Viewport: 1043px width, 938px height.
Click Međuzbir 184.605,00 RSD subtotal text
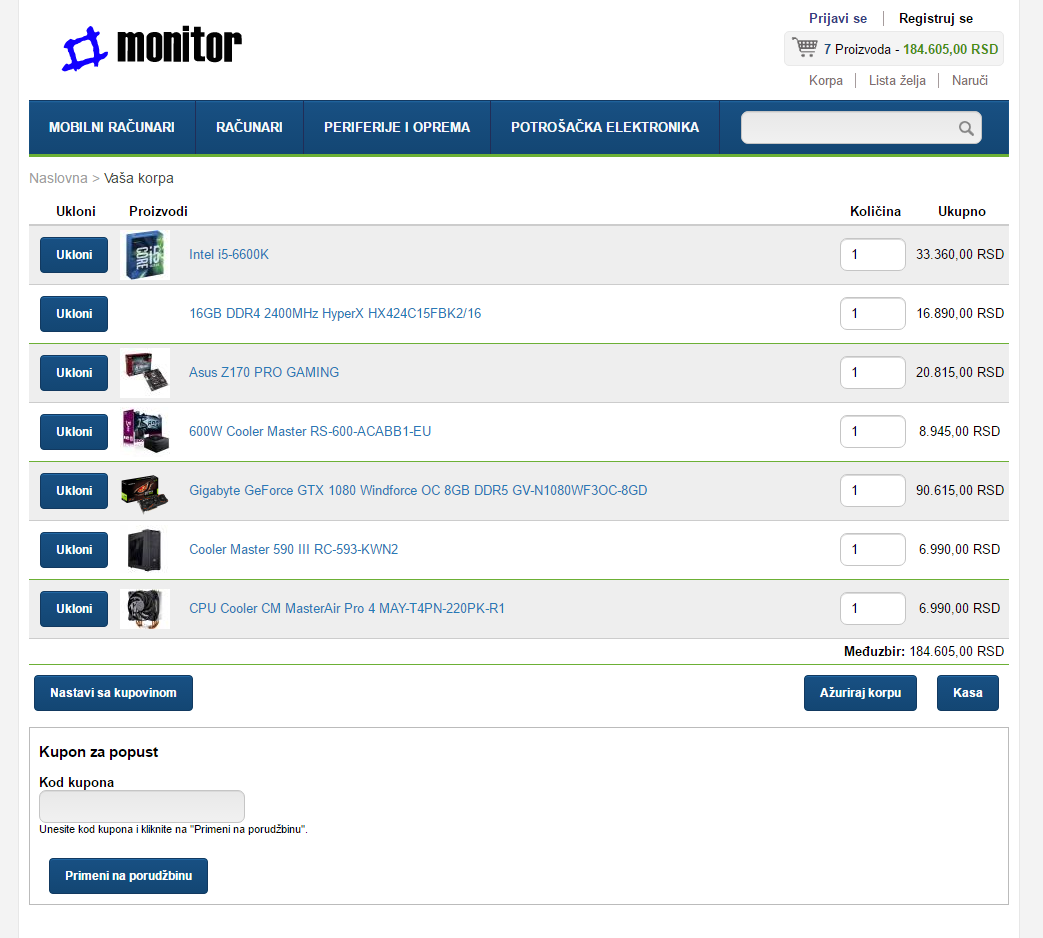tap(924, 651)
